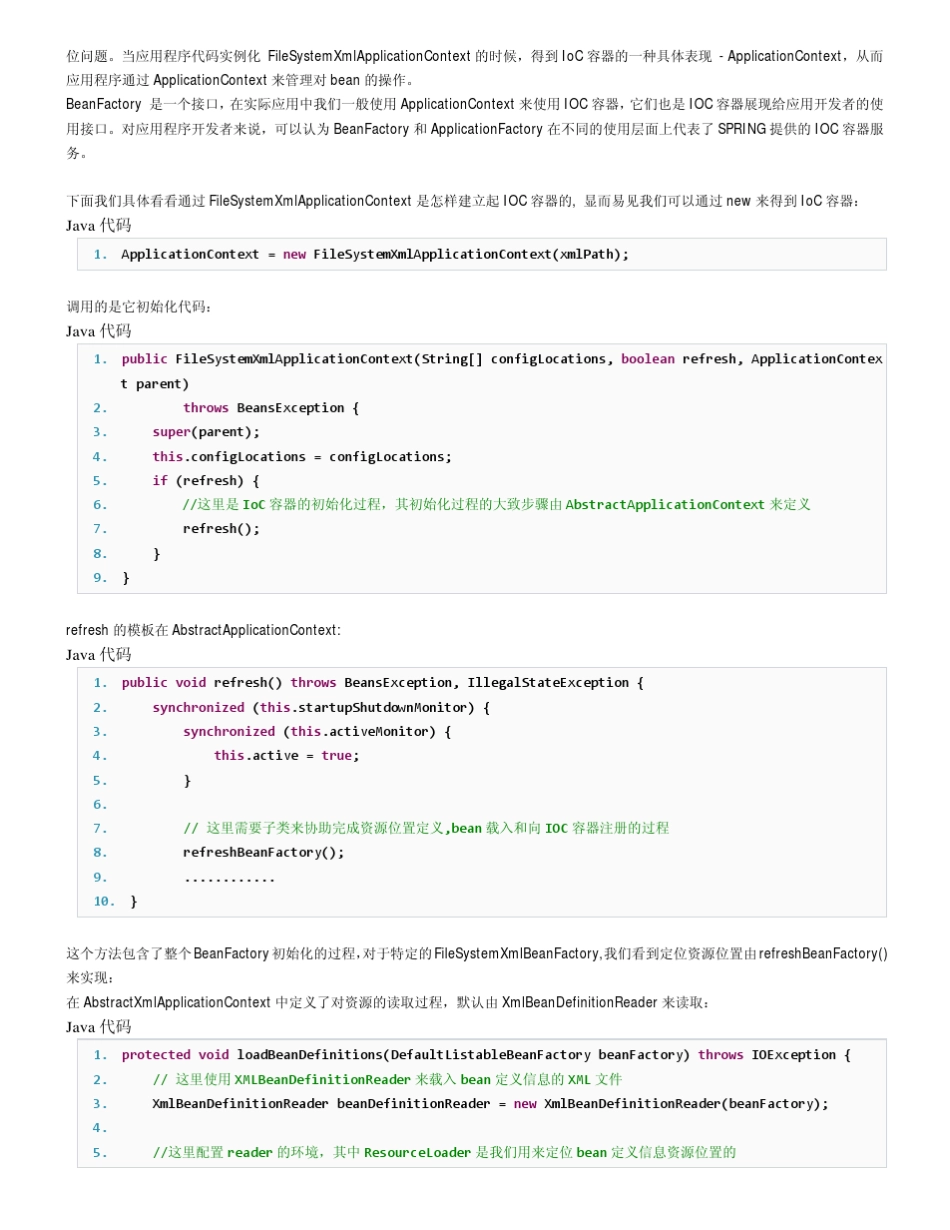Click the wrapped continuation 't parent)' line
950x1230 pixels.
155,384
